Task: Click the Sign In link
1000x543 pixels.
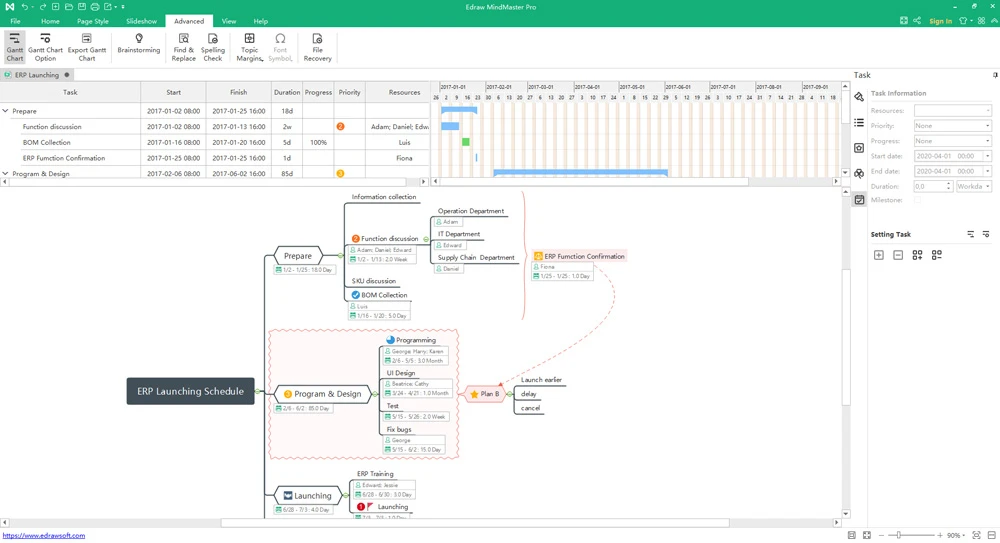Action: (x=940, y=21)
